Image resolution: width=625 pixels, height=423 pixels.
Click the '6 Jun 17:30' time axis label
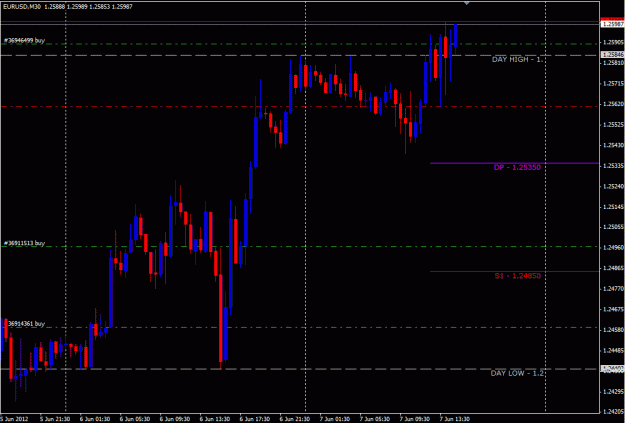(x=254, y=419)
